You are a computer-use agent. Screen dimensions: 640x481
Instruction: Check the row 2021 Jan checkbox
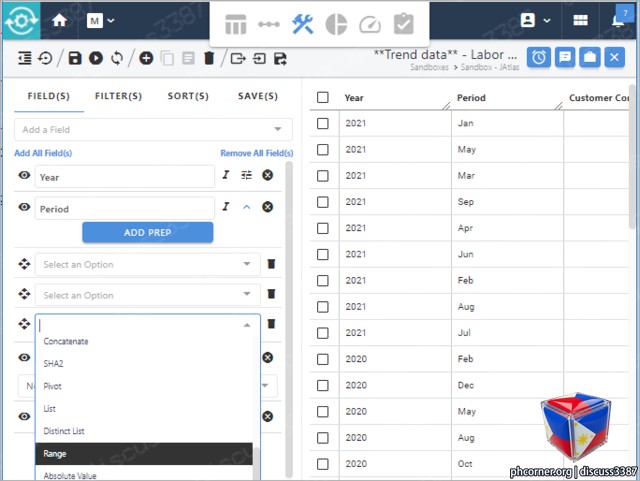point(323,123)
